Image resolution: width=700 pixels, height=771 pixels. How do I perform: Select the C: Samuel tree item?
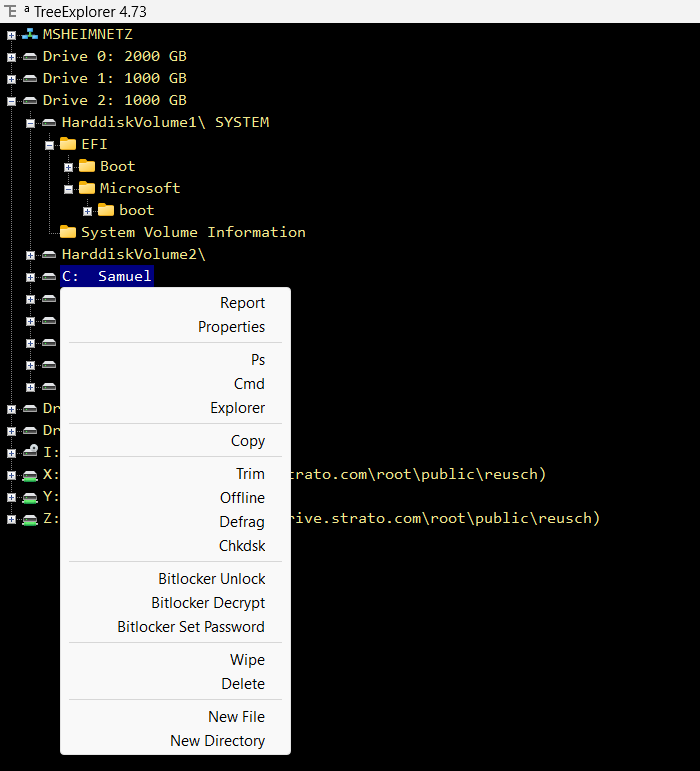[106, 276]
